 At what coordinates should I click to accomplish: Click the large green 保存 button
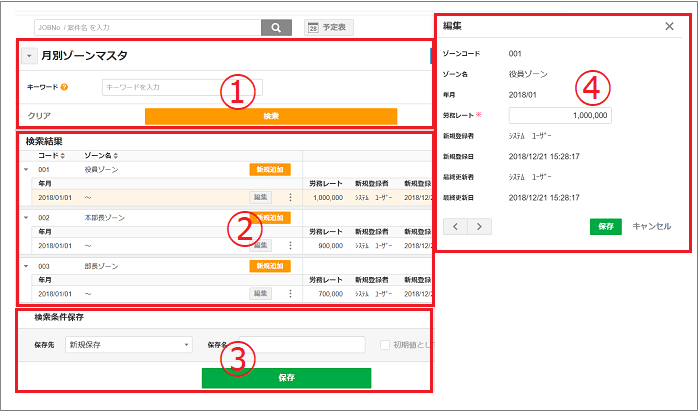click(x=286, y=378)
